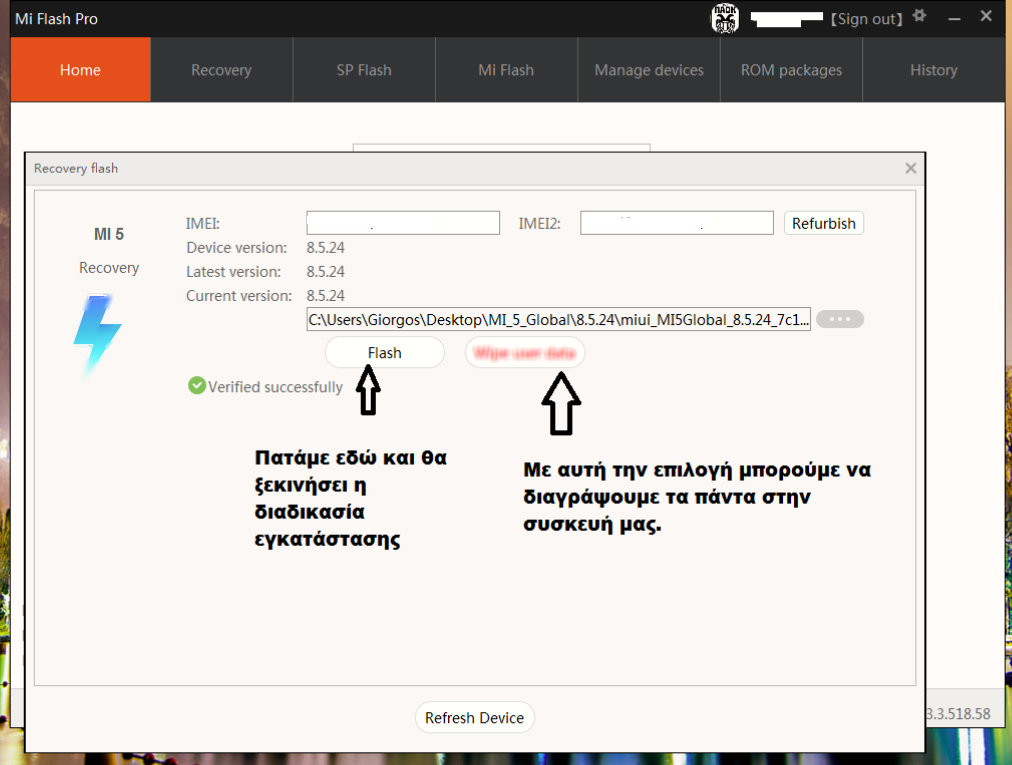1012x765 pixels.
Task: Switch to the Recovery tab
Action: click(221, 70)
